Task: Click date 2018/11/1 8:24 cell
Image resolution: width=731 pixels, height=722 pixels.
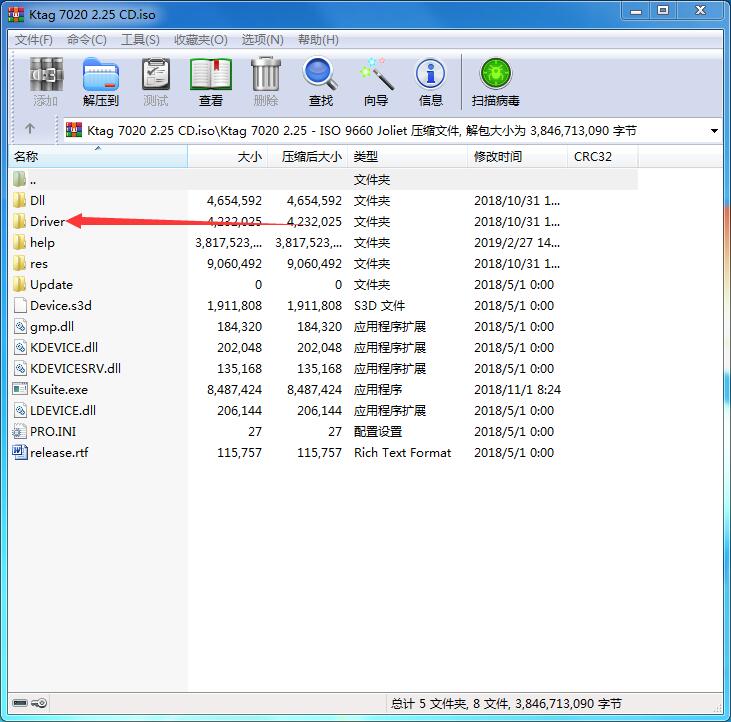Action: pyautogui.click(x=517, y=389)
